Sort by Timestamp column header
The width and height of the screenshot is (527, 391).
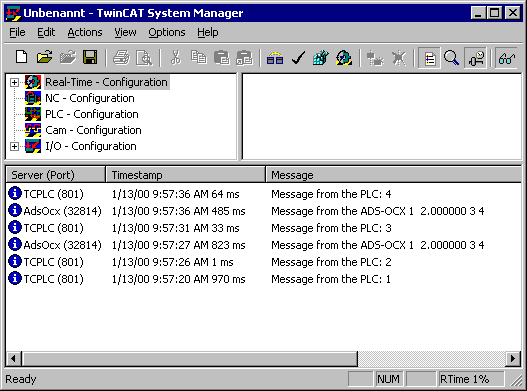[x=186, y=175]
